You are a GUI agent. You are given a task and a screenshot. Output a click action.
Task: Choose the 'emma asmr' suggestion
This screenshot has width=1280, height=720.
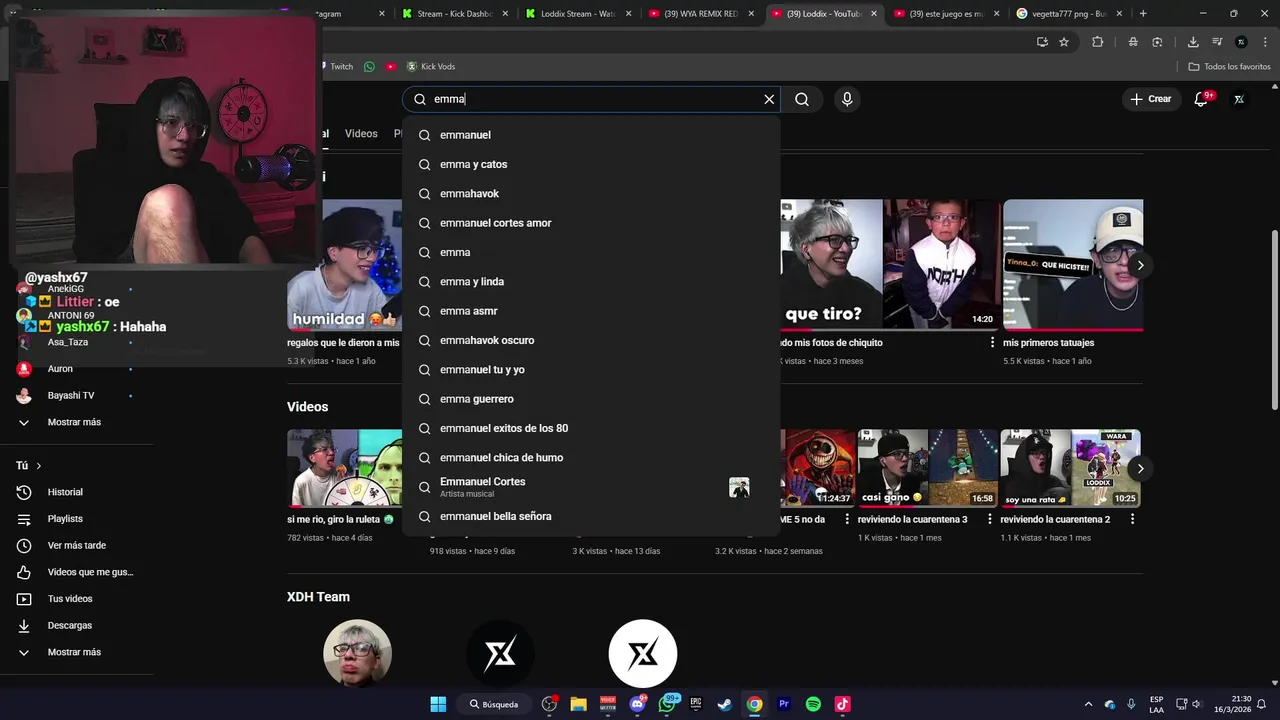(x=591, y=311)
